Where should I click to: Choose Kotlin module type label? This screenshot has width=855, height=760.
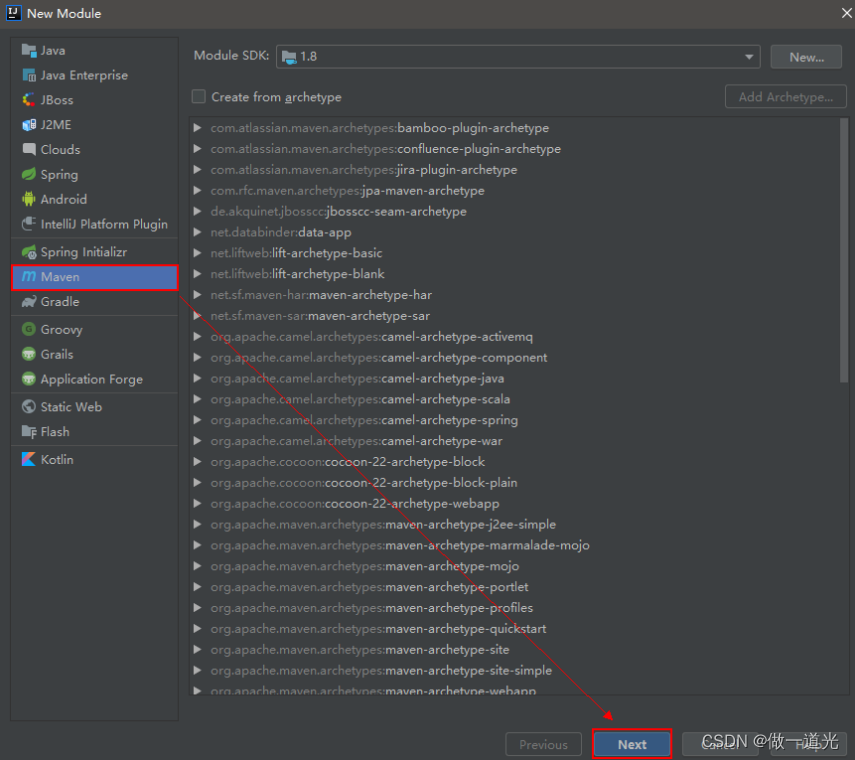(57, 460)
